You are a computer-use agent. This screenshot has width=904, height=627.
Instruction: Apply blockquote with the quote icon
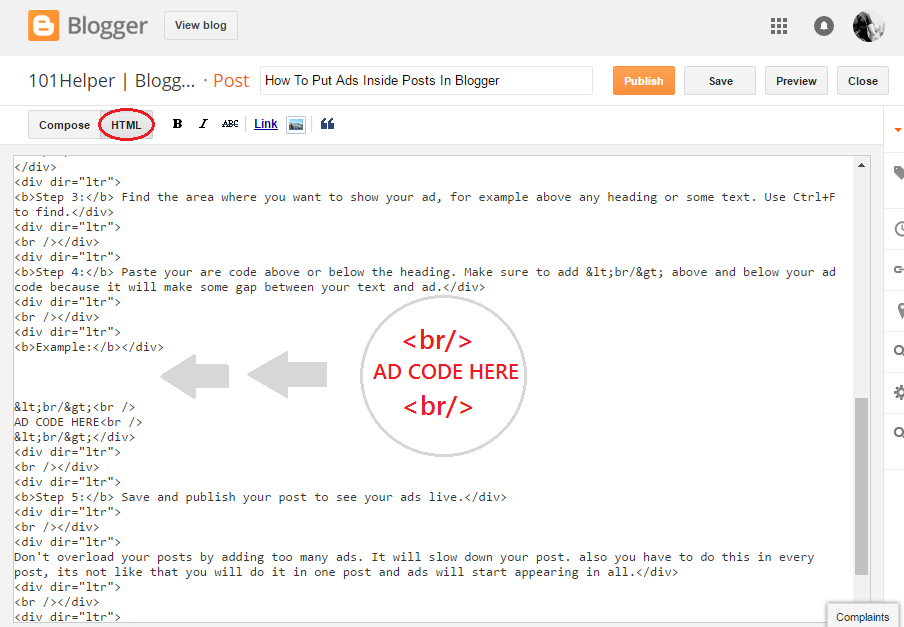(x=327, y=124)
